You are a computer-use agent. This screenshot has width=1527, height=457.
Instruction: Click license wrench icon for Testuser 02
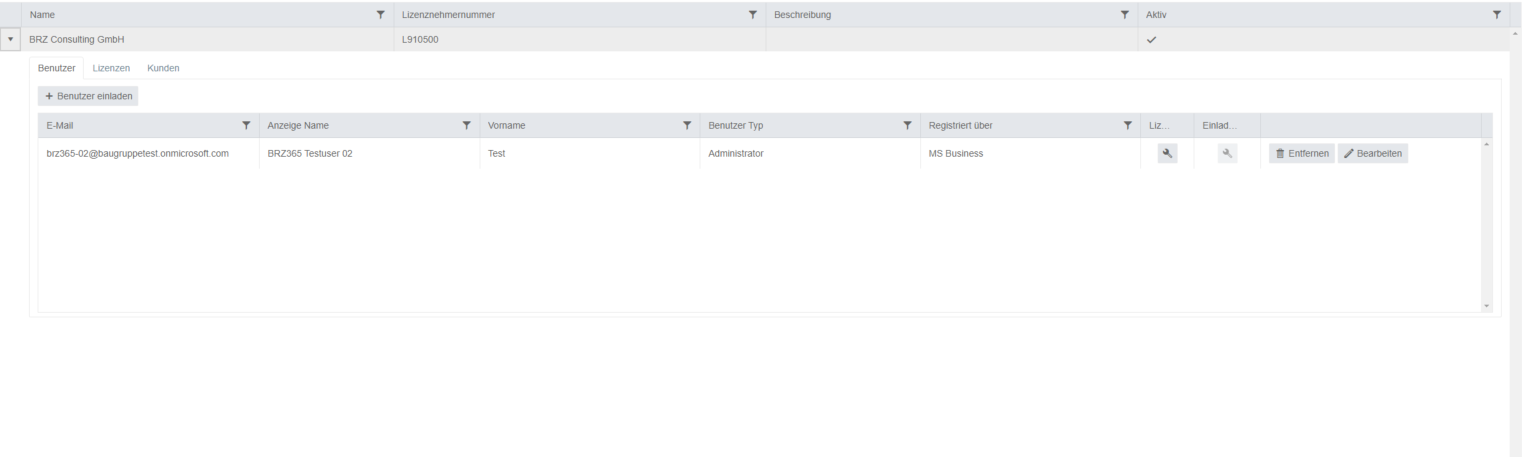(x=1167, y=153)
